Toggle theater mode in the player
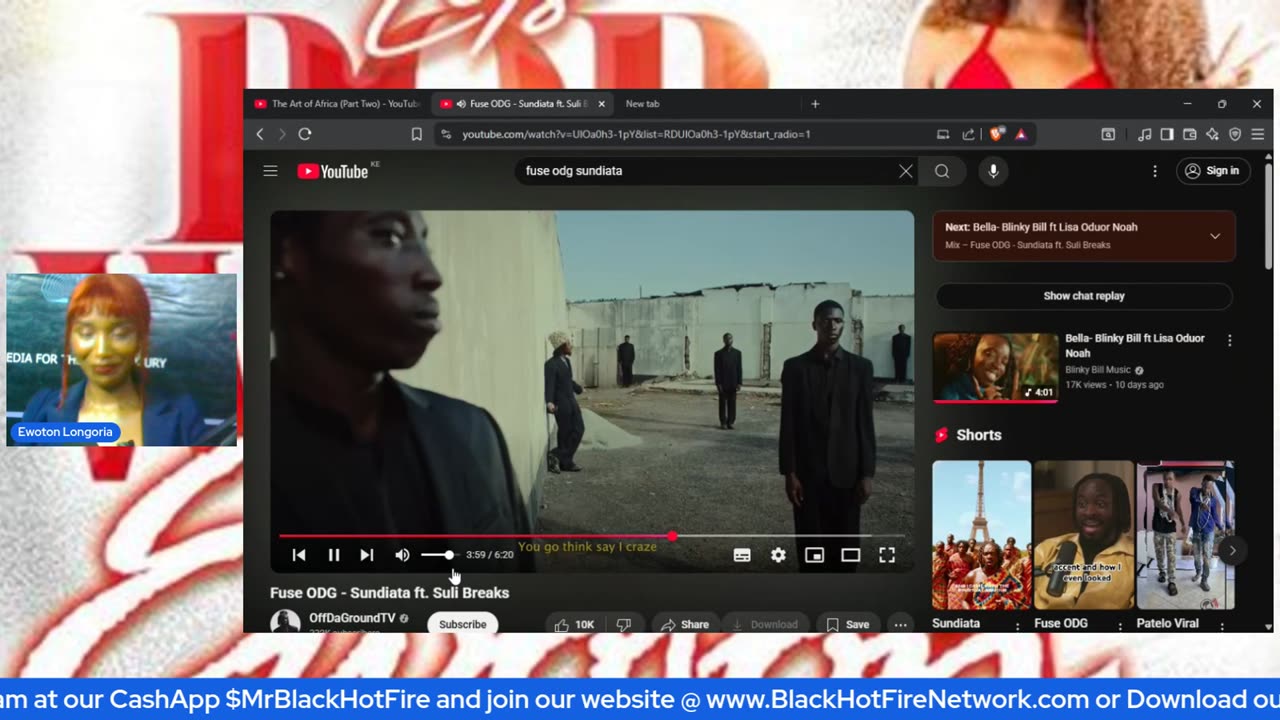This screenshot has height=720, width=1280. coord(850,555)
